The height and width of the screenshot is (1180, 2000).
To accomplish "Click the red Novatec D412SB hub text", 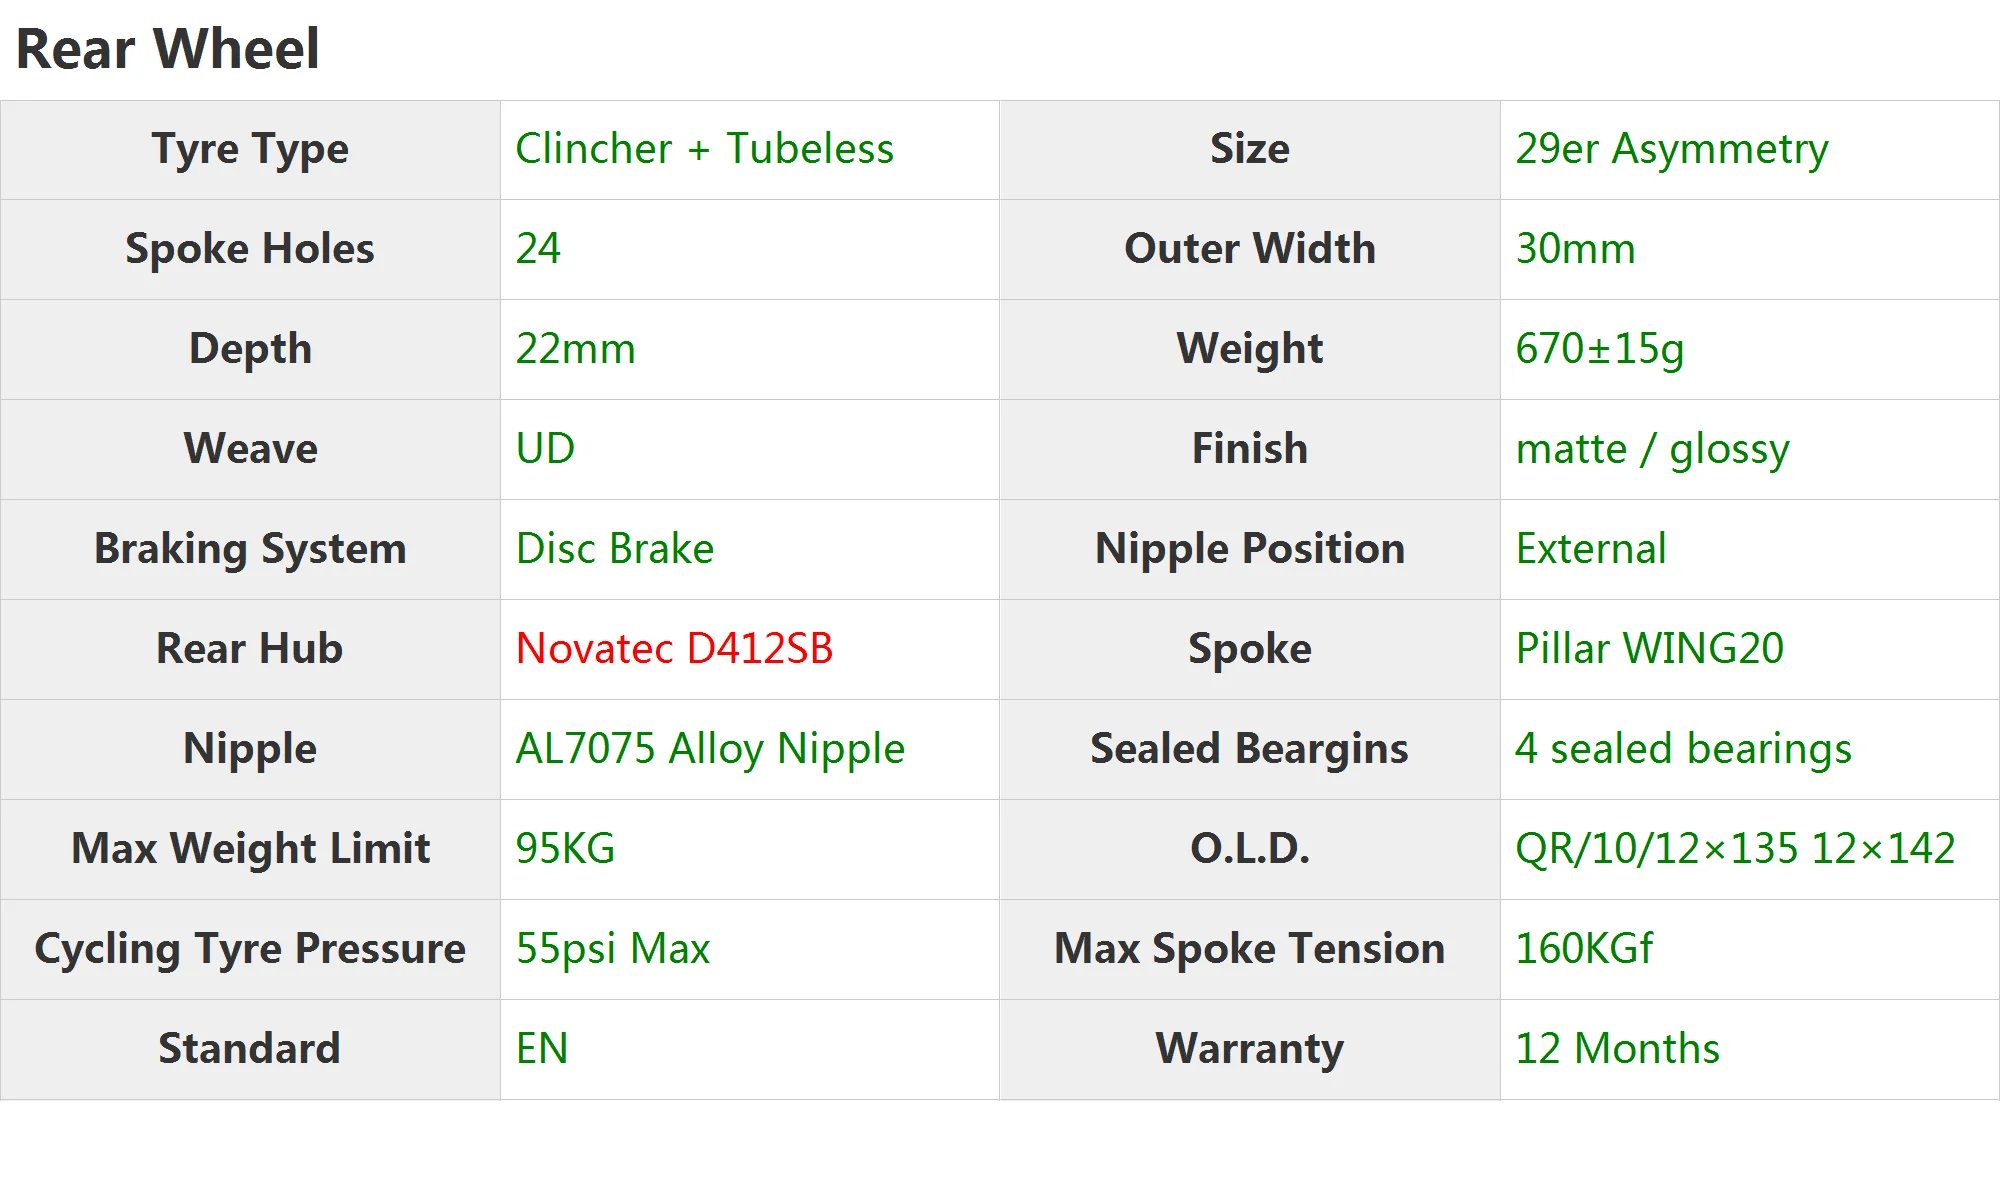I will click(x=674, y=648).
